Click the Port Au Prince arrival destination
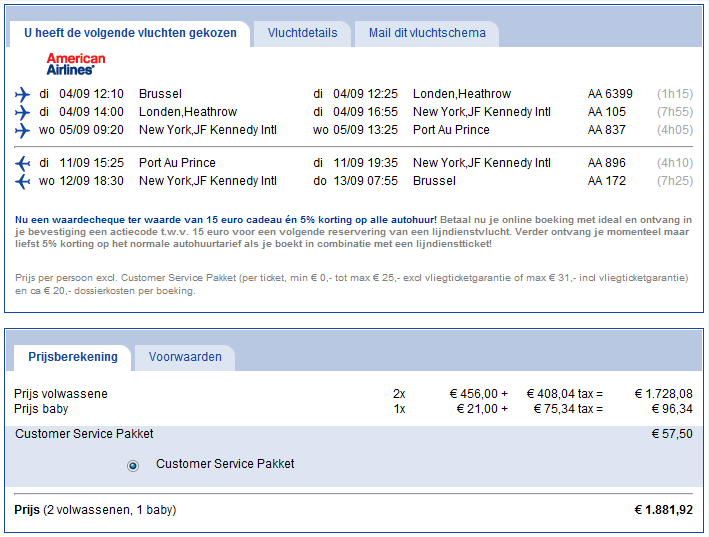 pyautogui.click(x=451, y=130)
